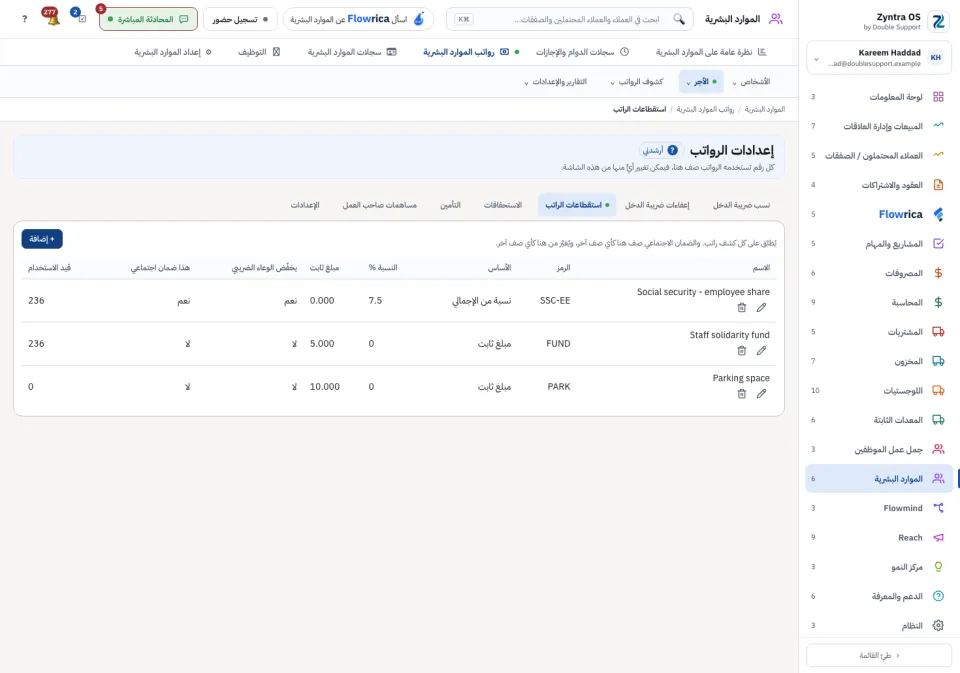Open المشتريات purchases in sidebar
This screenshot has width=960, height=673.
tap(879, 332)
